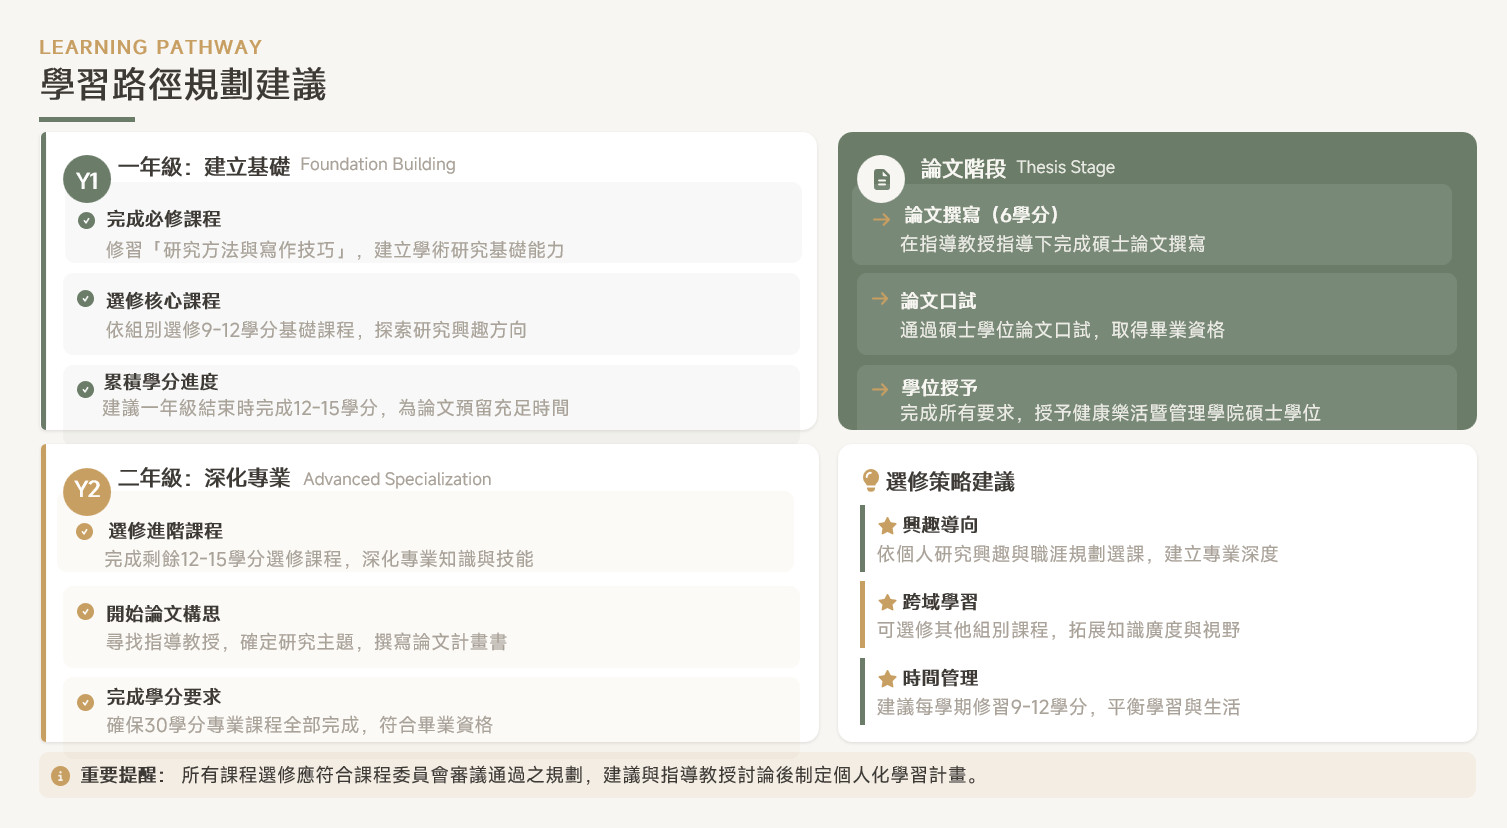The image size is (1507, 828).
Task: Click the 選修策略建議 heading text
Action: [x=950, y=482]
